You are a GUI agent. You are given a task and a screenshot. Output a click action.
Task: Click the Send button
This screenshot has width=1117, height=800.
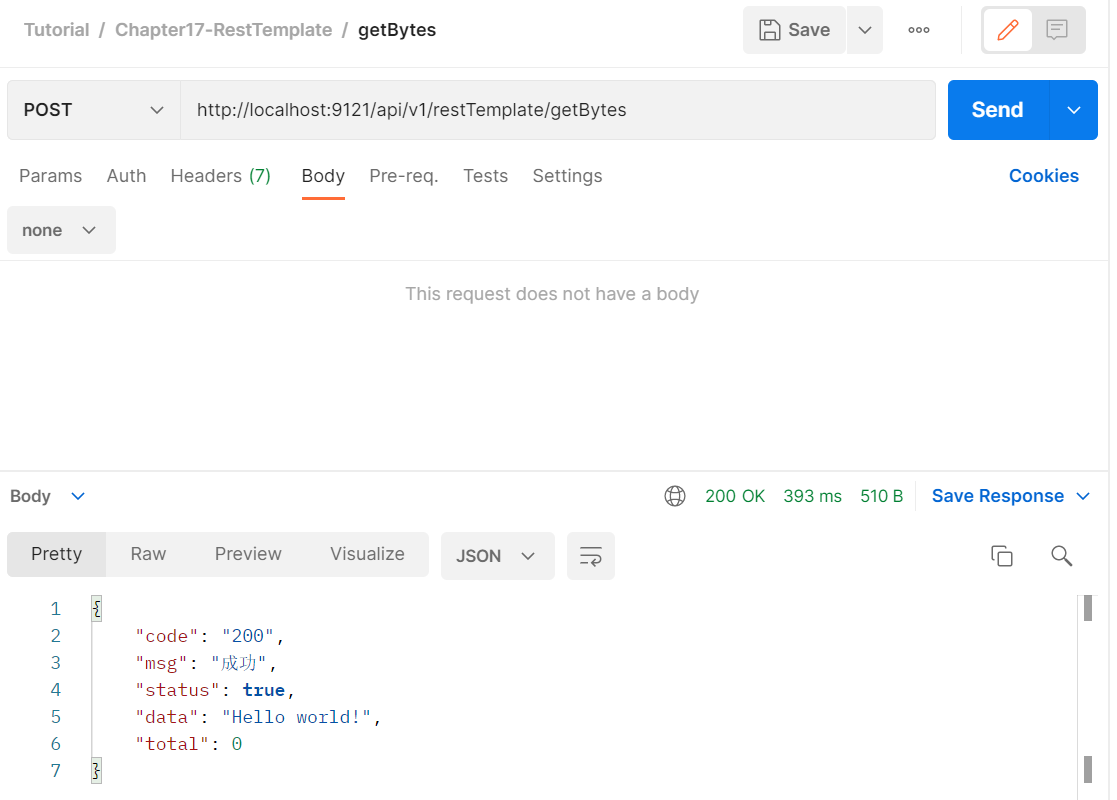(997, 110)
